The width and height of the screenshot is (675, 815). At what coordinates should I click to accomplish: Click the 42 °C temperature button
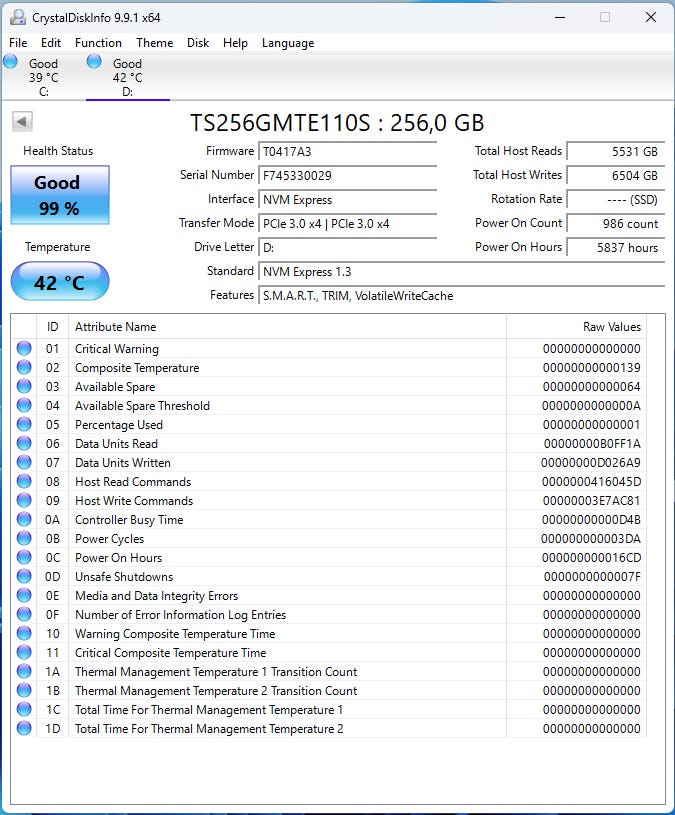(x=60, y=282)
